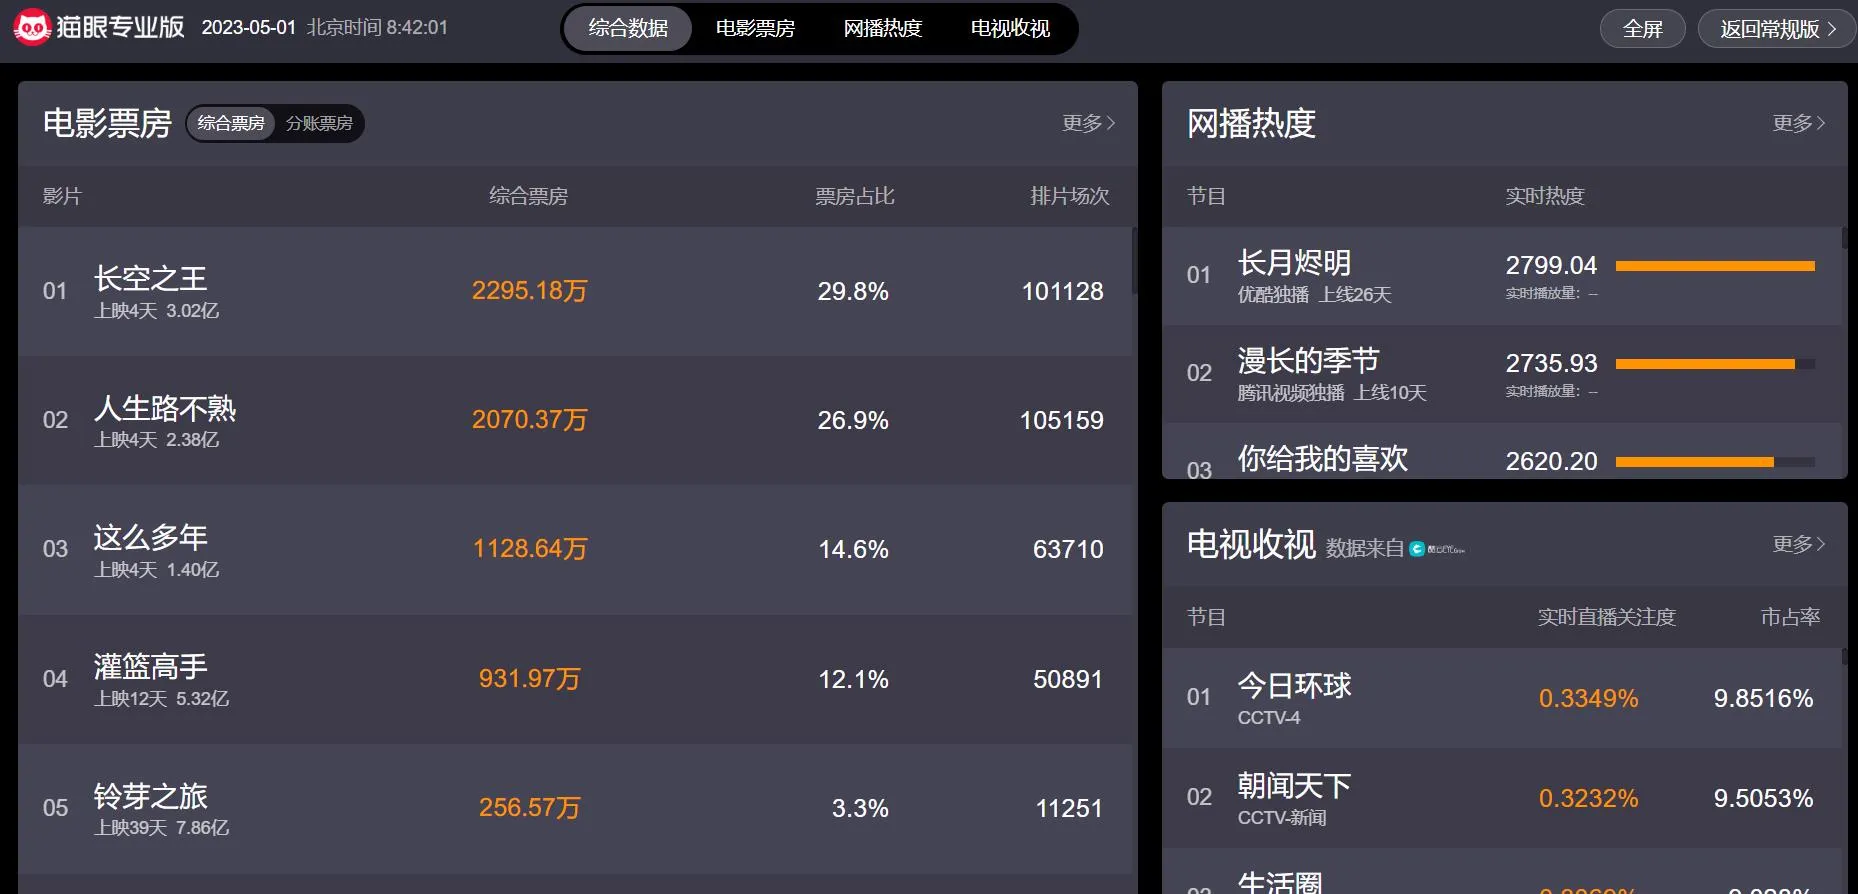Click the 29.8% box office share
Image resolution: width=1858 pixels, height=894 pixels.
tap(853, 291)
